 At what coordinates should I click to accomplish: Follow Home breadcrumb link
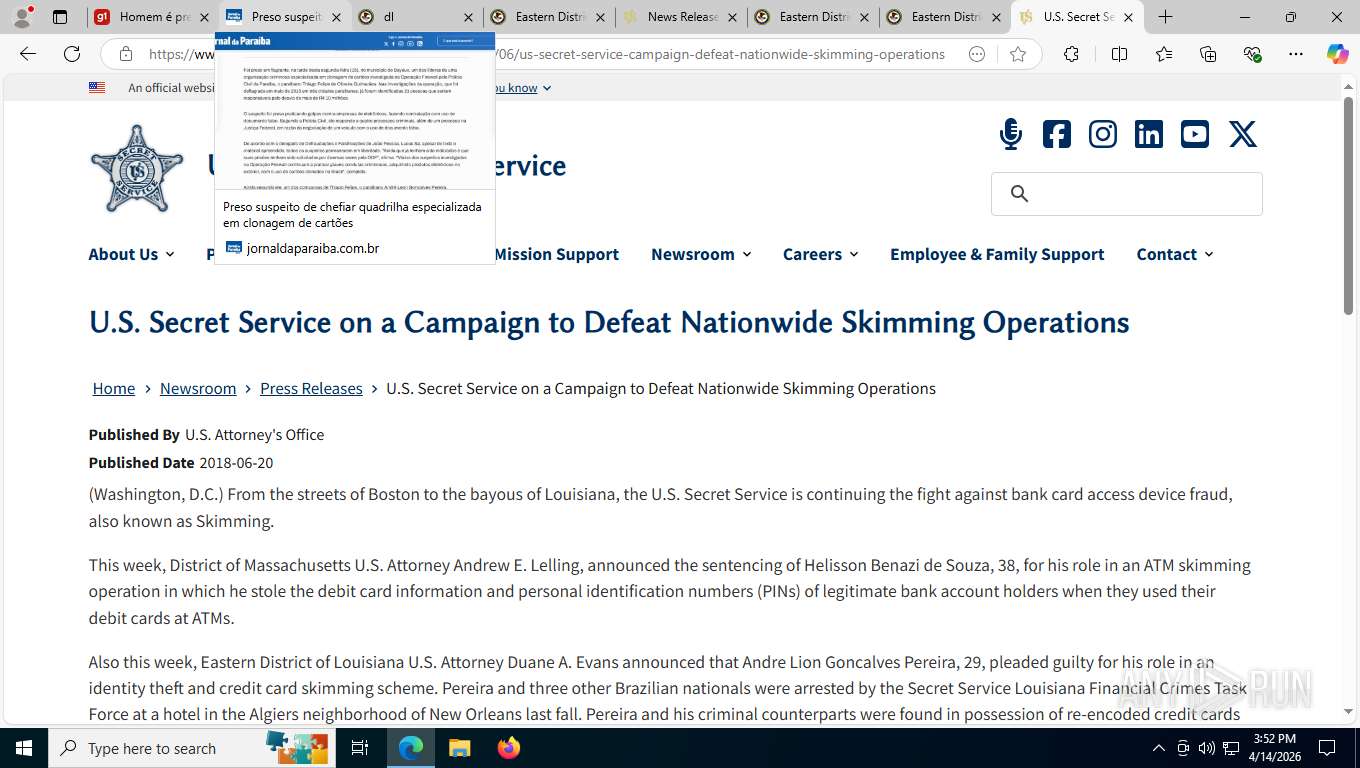114,388
